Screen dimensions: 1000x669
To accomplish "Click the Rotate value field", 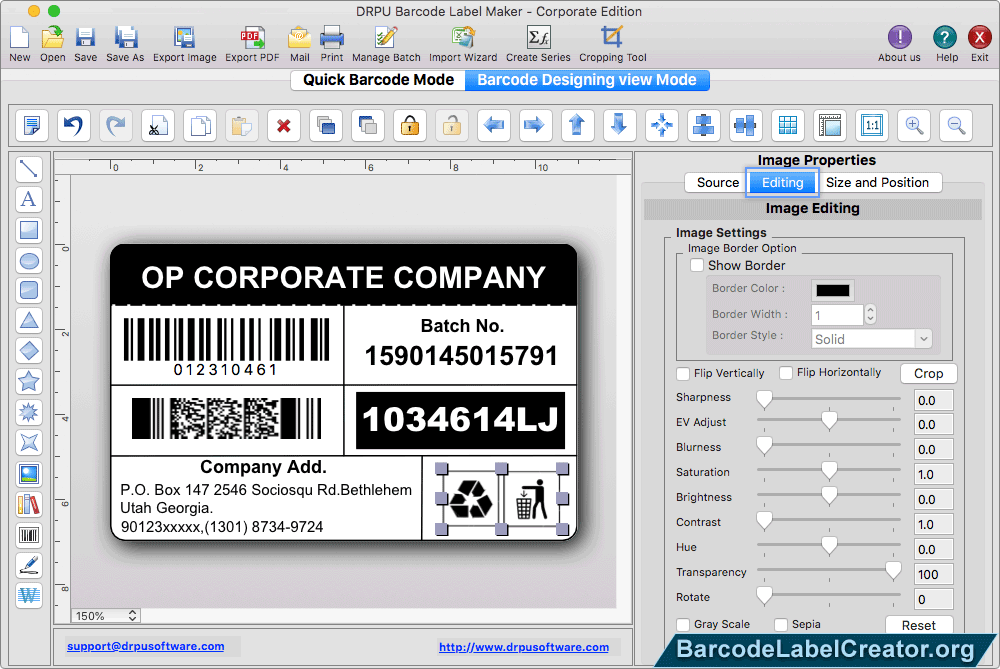I will pyautogui.click(x=933, y=599).
